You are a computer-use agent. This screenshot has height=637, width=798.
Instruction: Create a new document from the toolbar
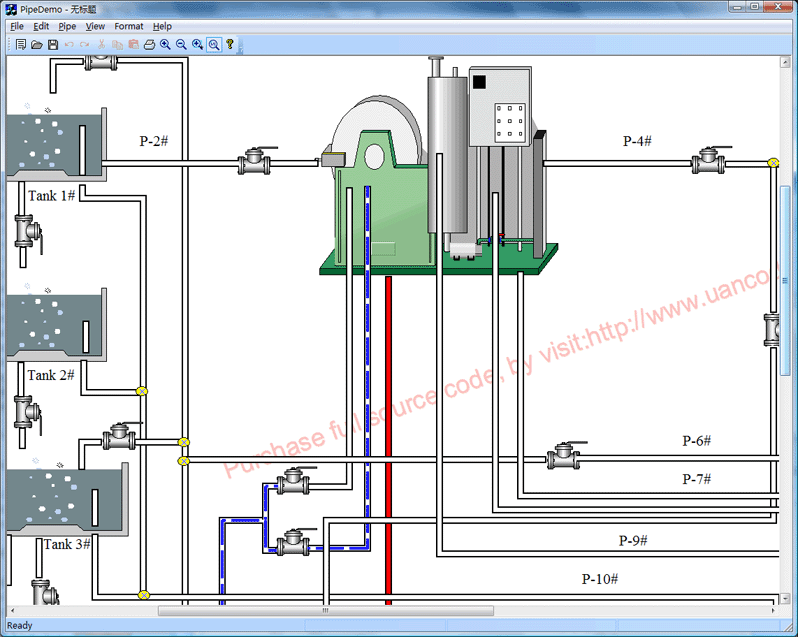[x=21, y=44]
